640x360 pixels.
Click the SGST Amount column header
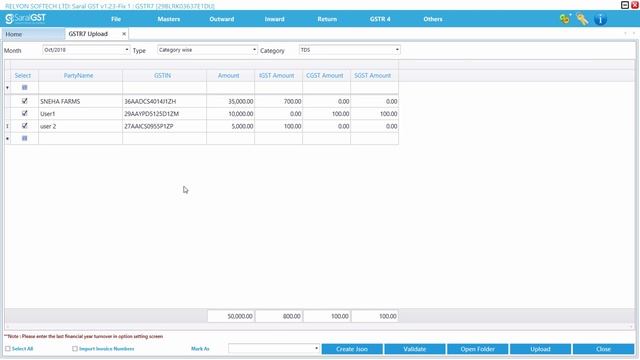point(374,76)
